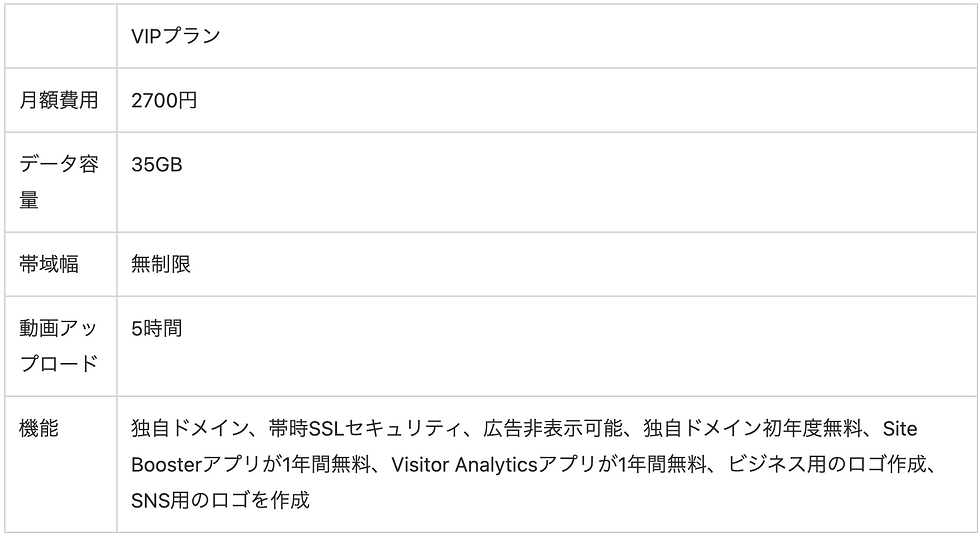This screenshot has width=980, height=539.
Task: Click 広告非表示可能 text
Action: coord(552,428)
